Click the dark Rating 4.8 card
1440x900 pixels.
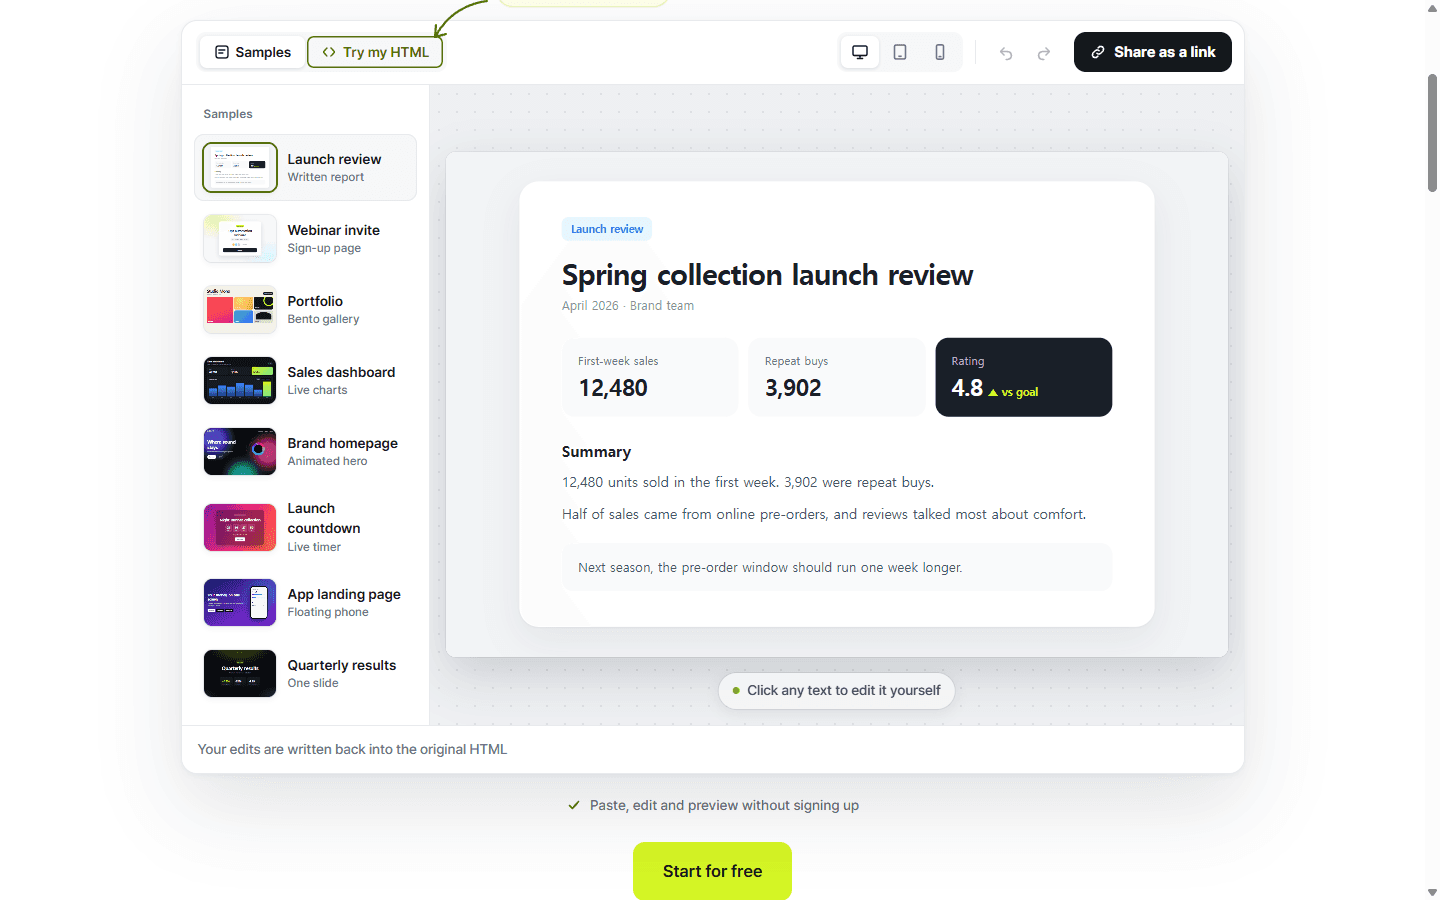click(x=1023, y=377)
